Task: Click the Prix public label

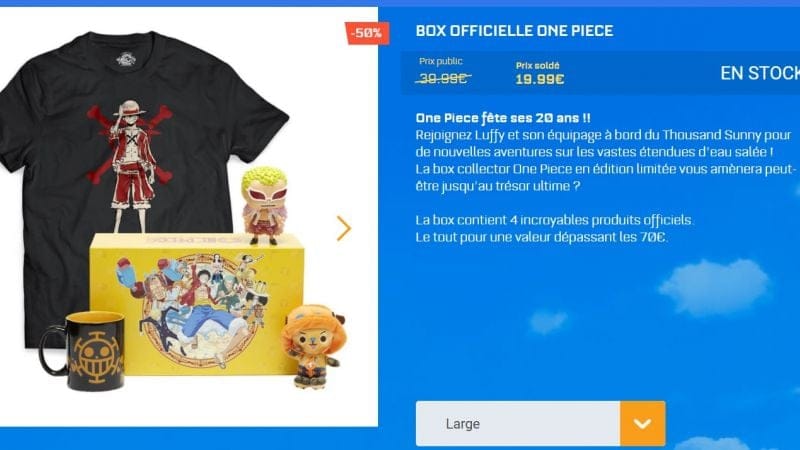Action: click(441, 61)
